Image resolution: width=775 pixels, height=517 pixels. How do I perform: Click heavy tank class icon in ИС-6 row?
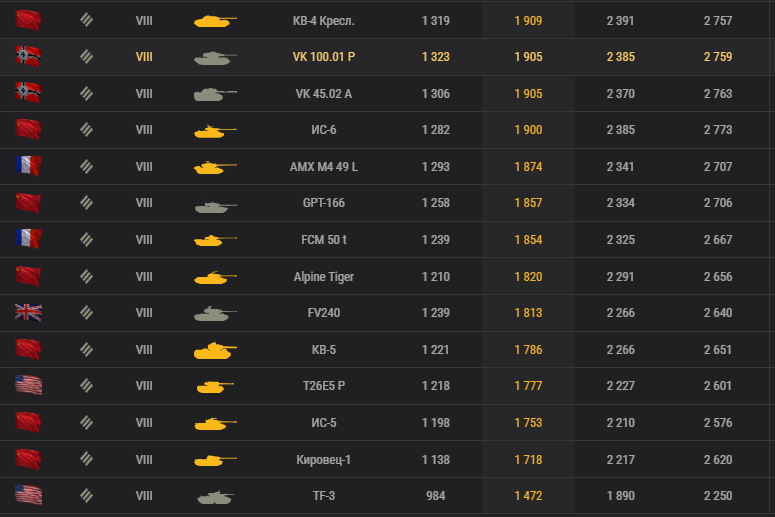86,129
